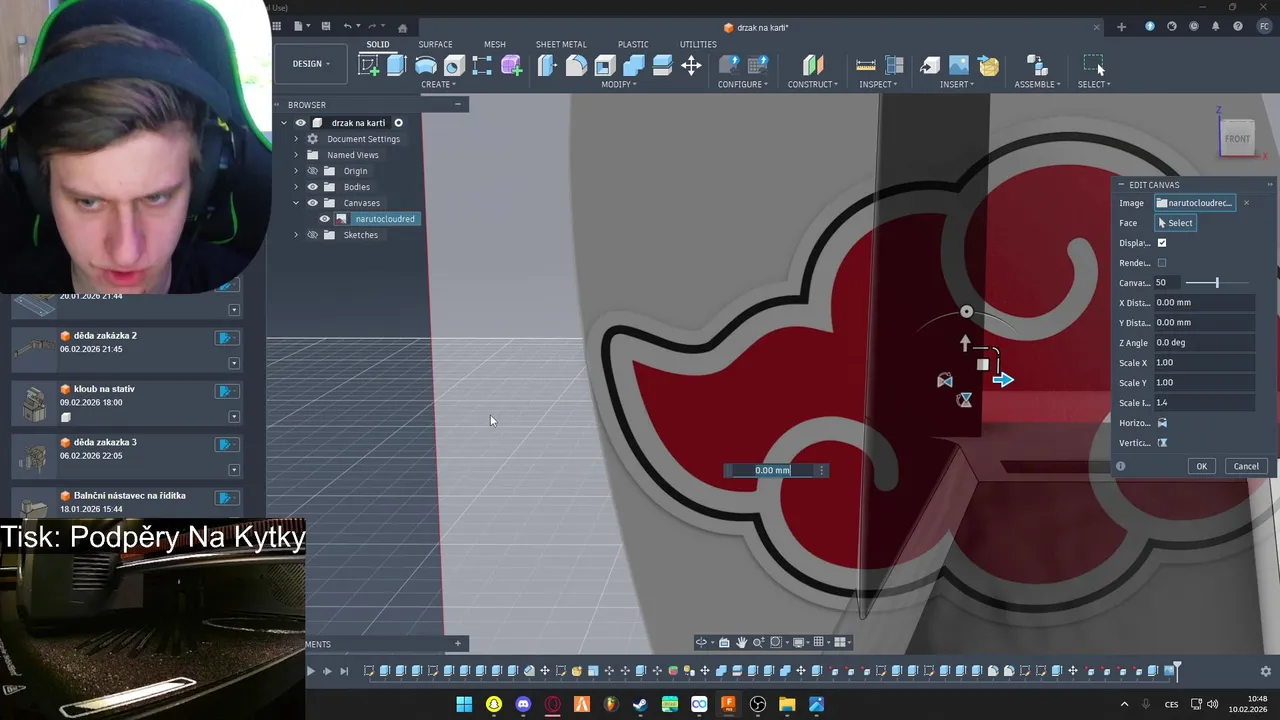Image resolution: width=1280 pixels, height=720 pixels.
Task: Hide the drzak na karti component
Action: [x=300, y=123]
